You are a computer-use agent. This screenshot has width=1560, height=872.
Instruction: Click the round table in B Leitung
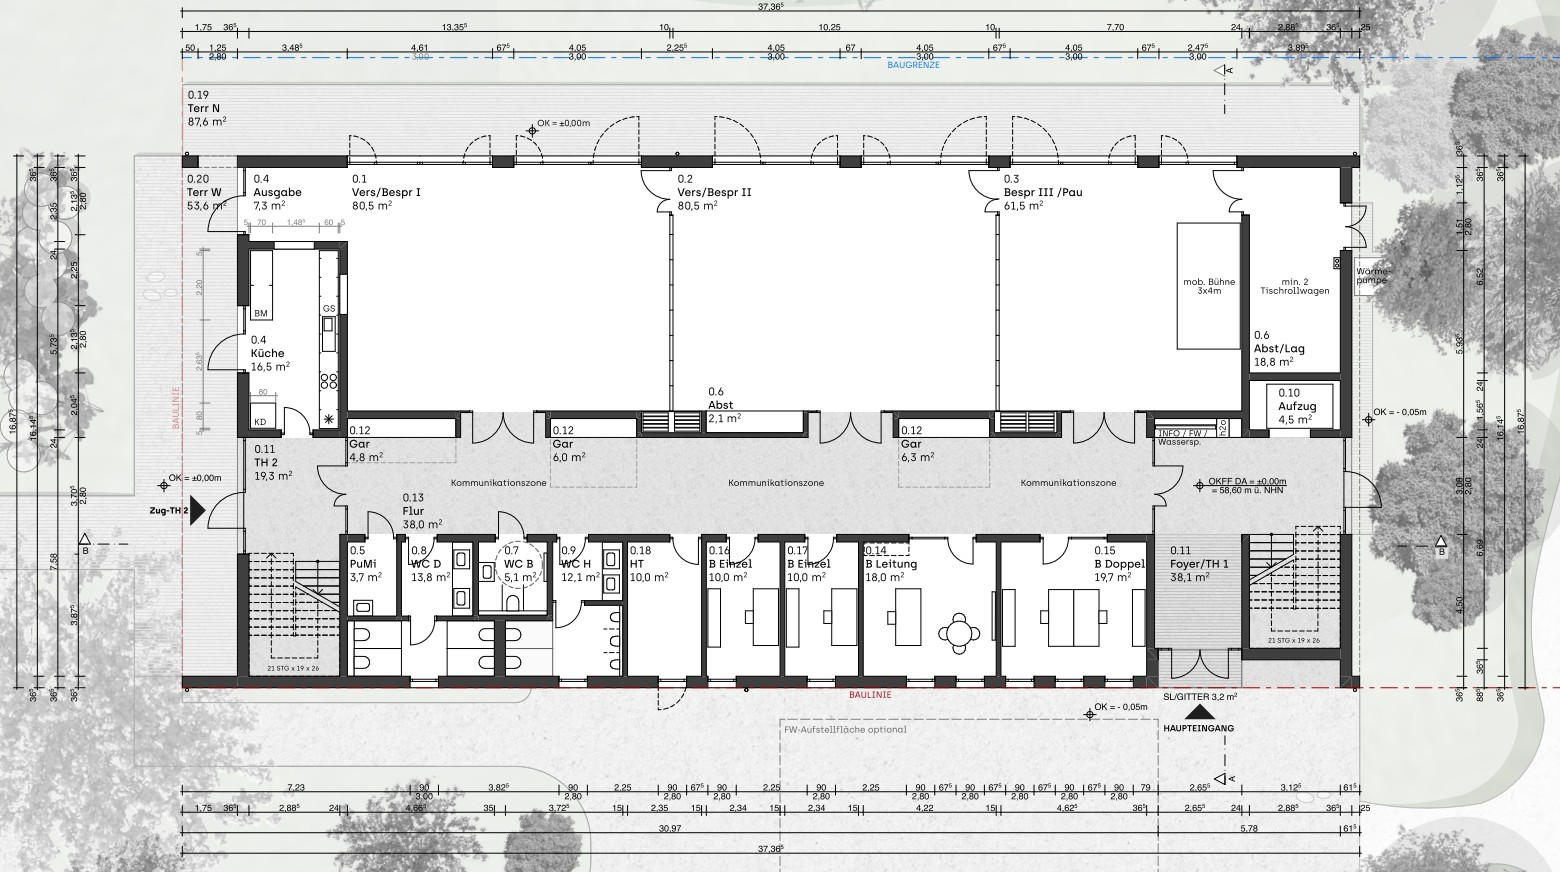click(961, 632)
